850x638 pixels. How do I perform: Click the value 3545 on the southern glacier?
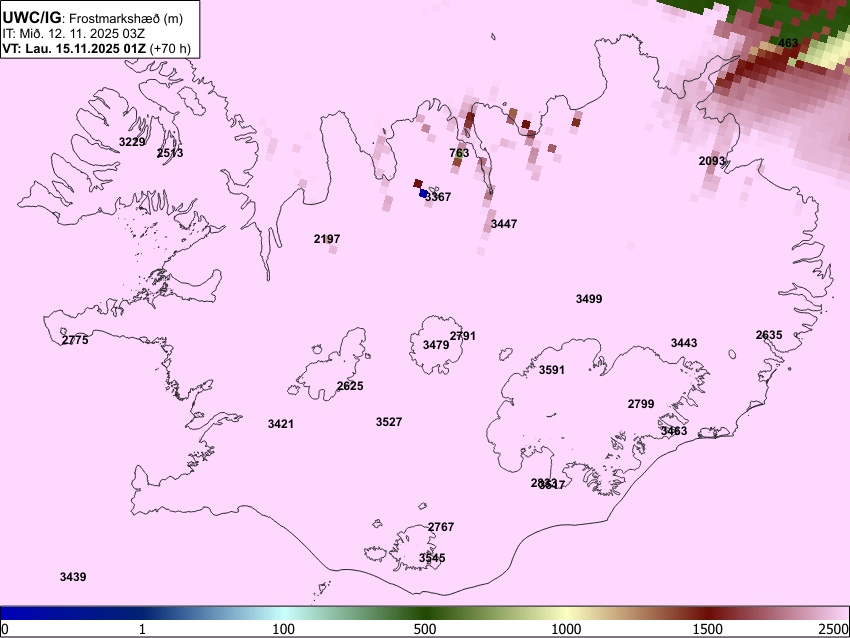tap(432, 558)
